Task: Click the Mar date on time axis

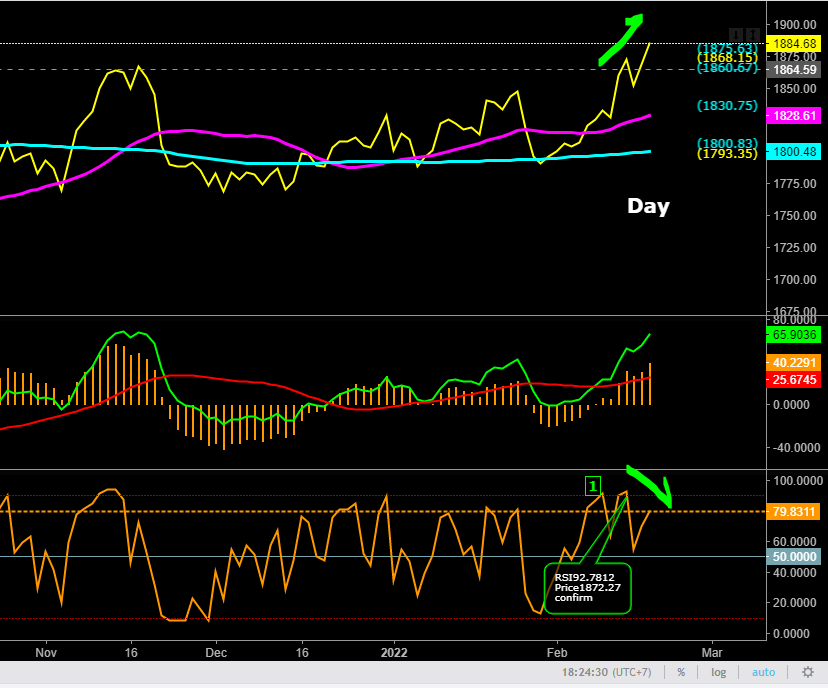Action: [x=712, y=653]
